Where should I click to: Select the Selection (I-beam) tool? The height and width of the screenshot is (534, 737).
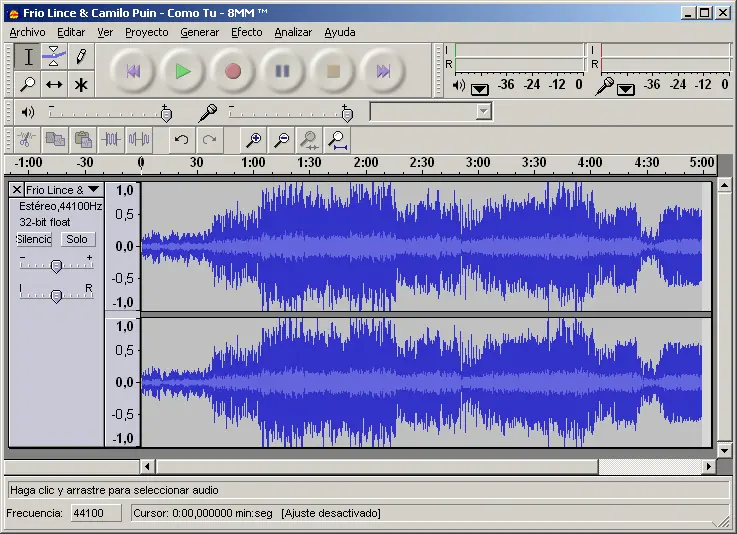click(x=28, y=56)
